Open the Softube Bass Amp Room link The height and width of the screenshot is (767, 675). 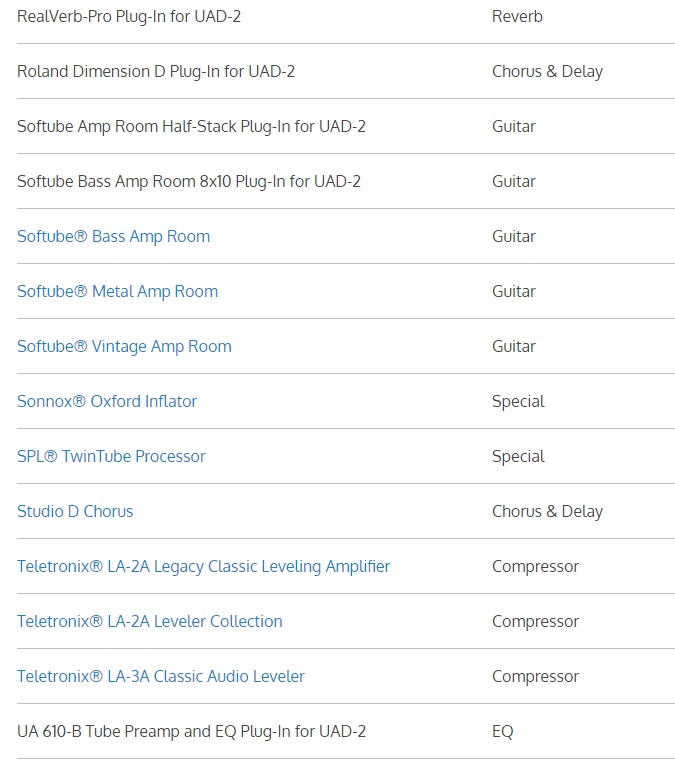click(x=113, y=237)
